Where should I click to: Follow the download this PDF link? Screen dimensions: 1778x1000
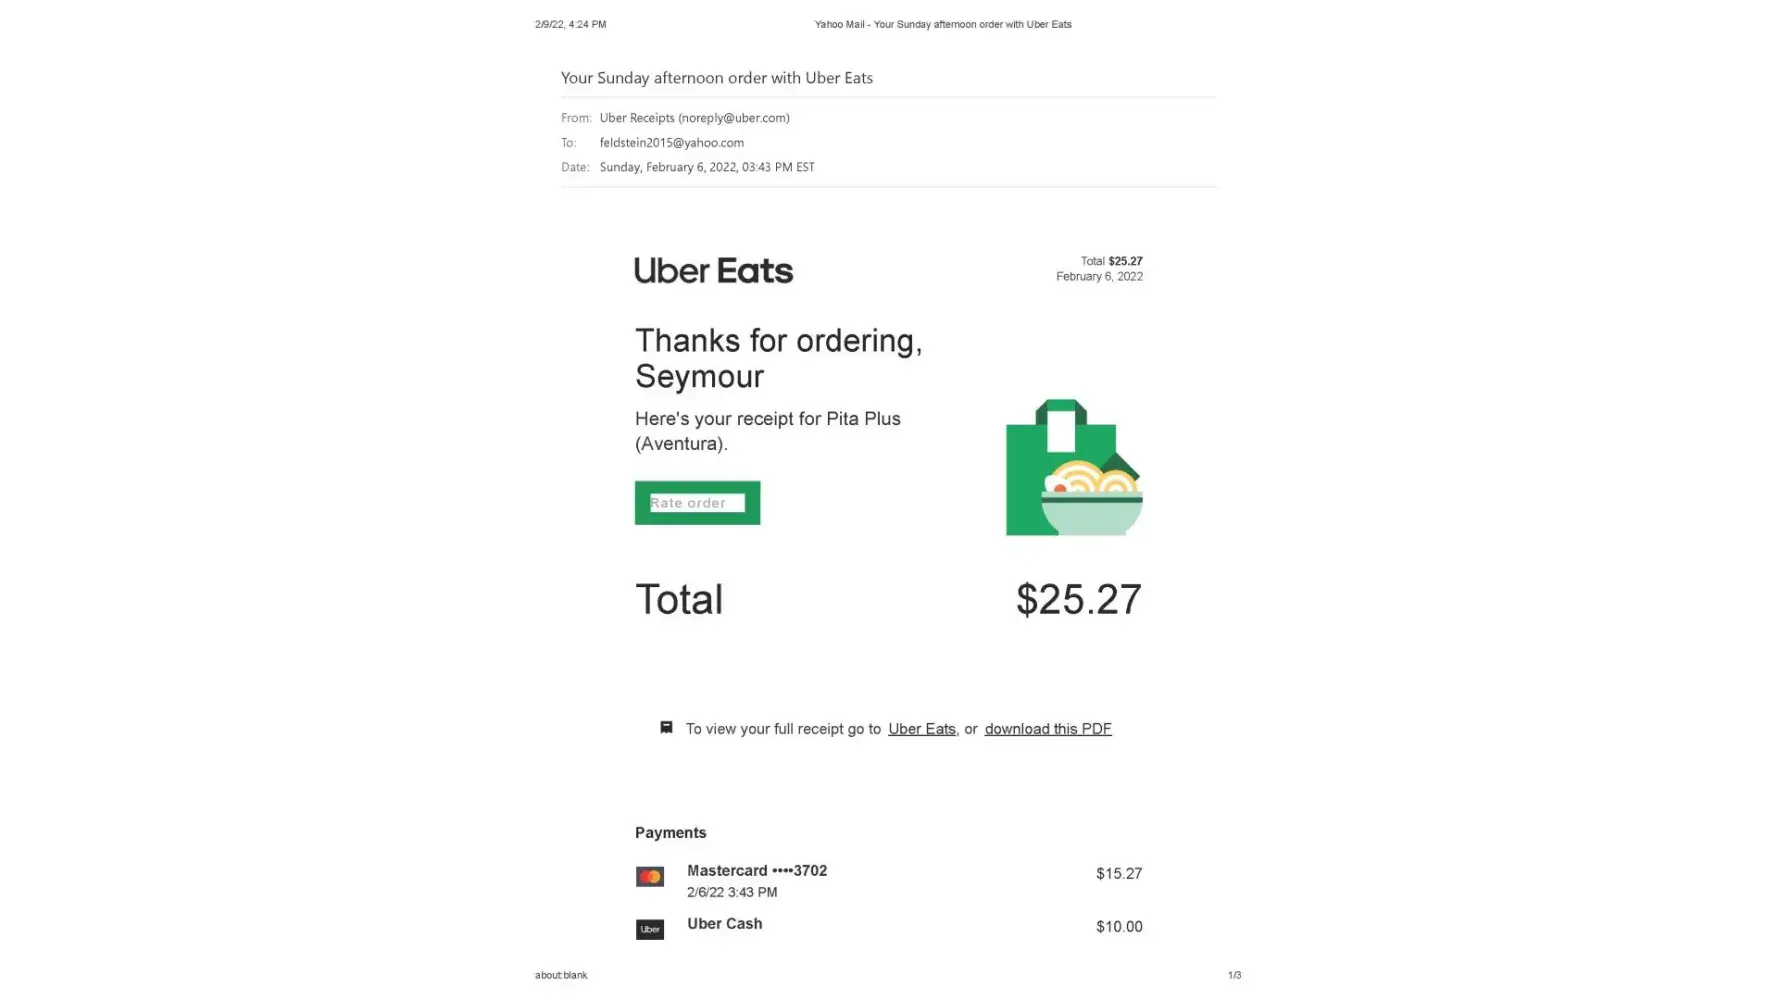click(1047, 729)
